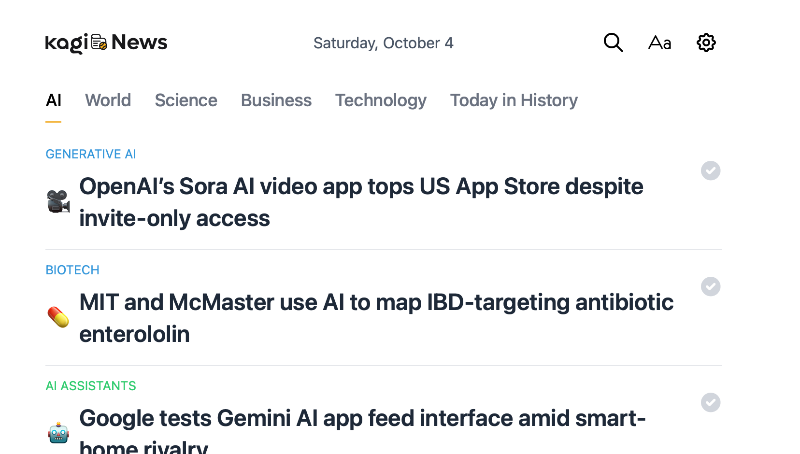Click the pill emoji beside MIT story

pos(58,318)
